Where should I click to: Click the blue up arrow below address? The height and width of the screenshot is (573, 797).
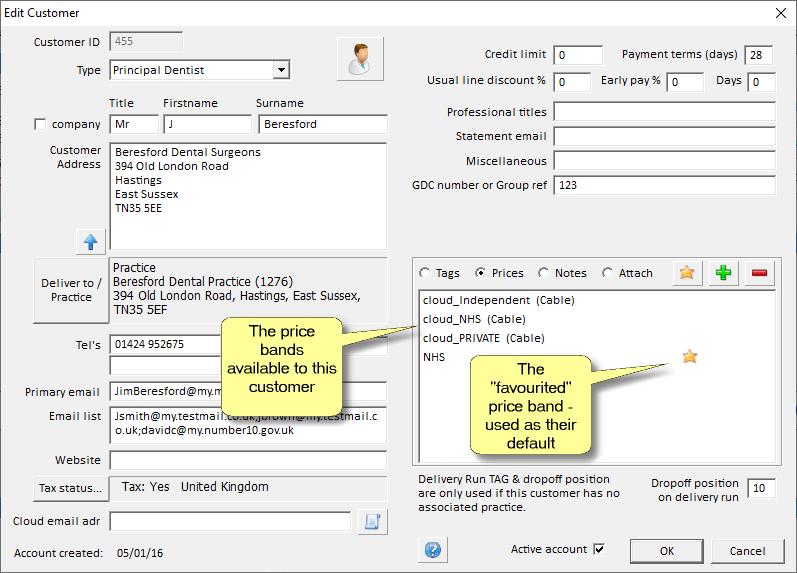click(x=91, y=241)
